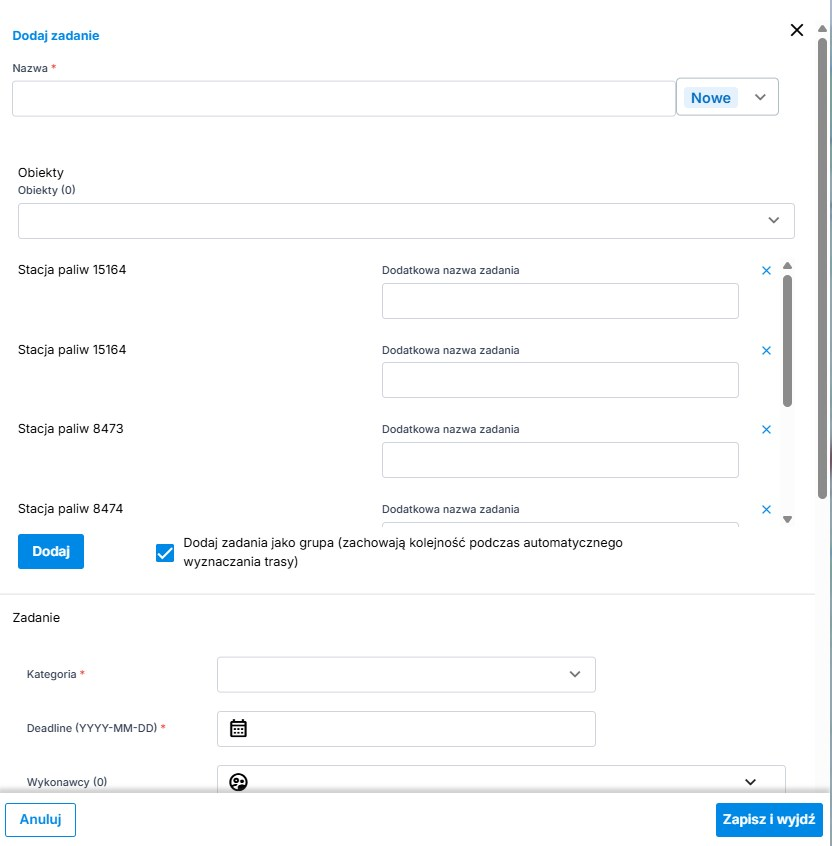Click the objects list scrollbar thumb

click(787, 340)
